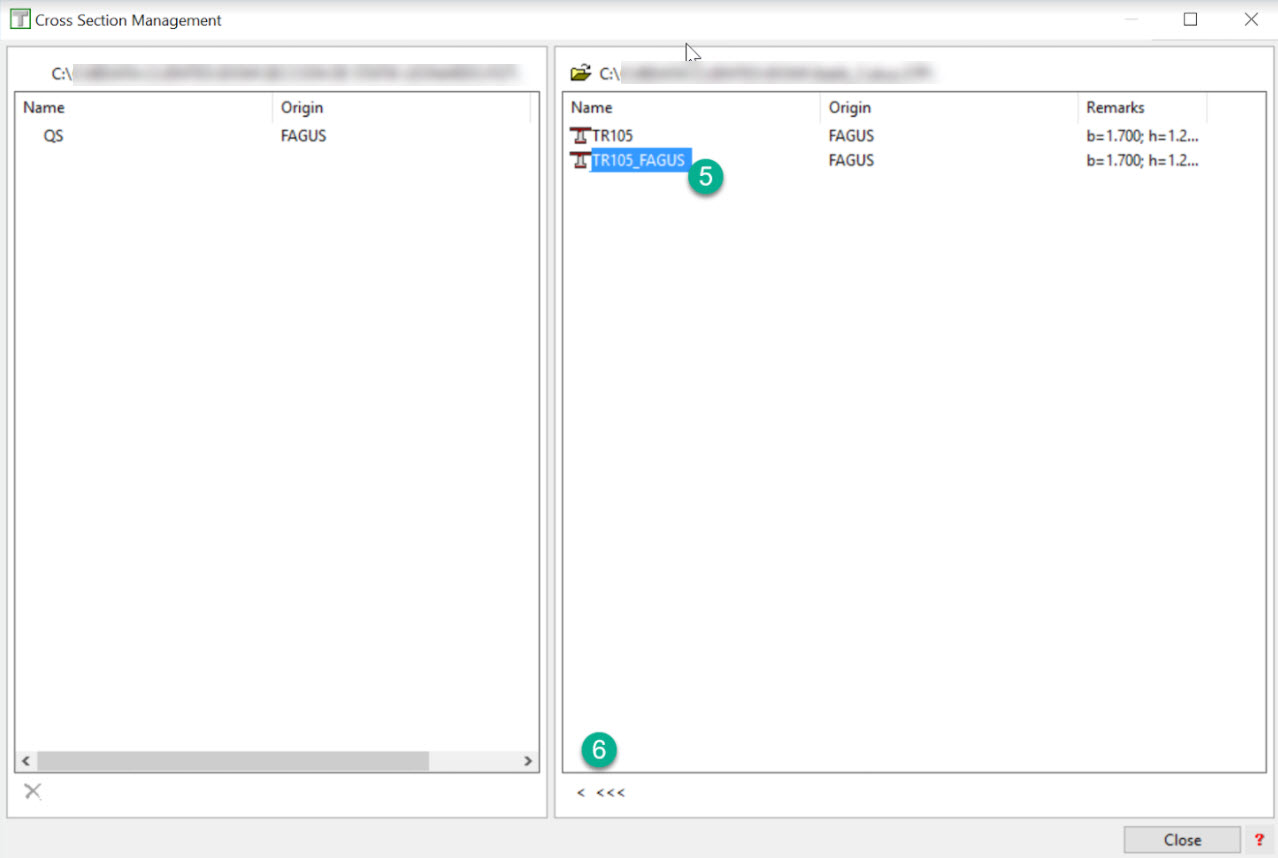Select the TR105 cross section row
Screen dimensions: 1278x858
click(613, 136)
